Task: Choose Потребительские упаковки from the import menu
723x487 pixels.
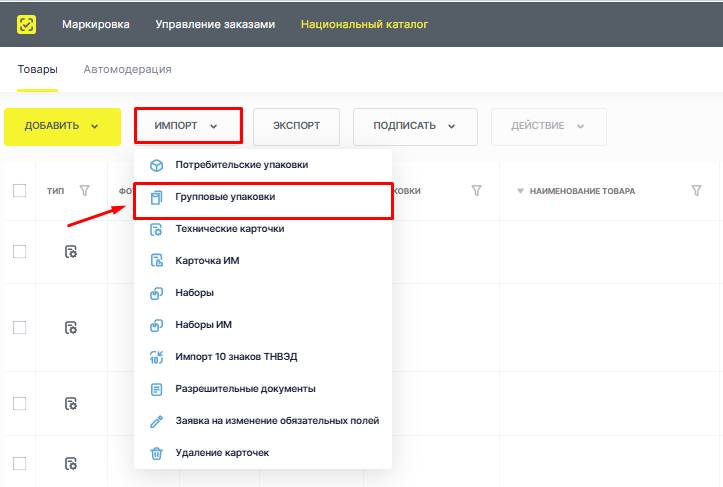Action: tap(263, 165)
